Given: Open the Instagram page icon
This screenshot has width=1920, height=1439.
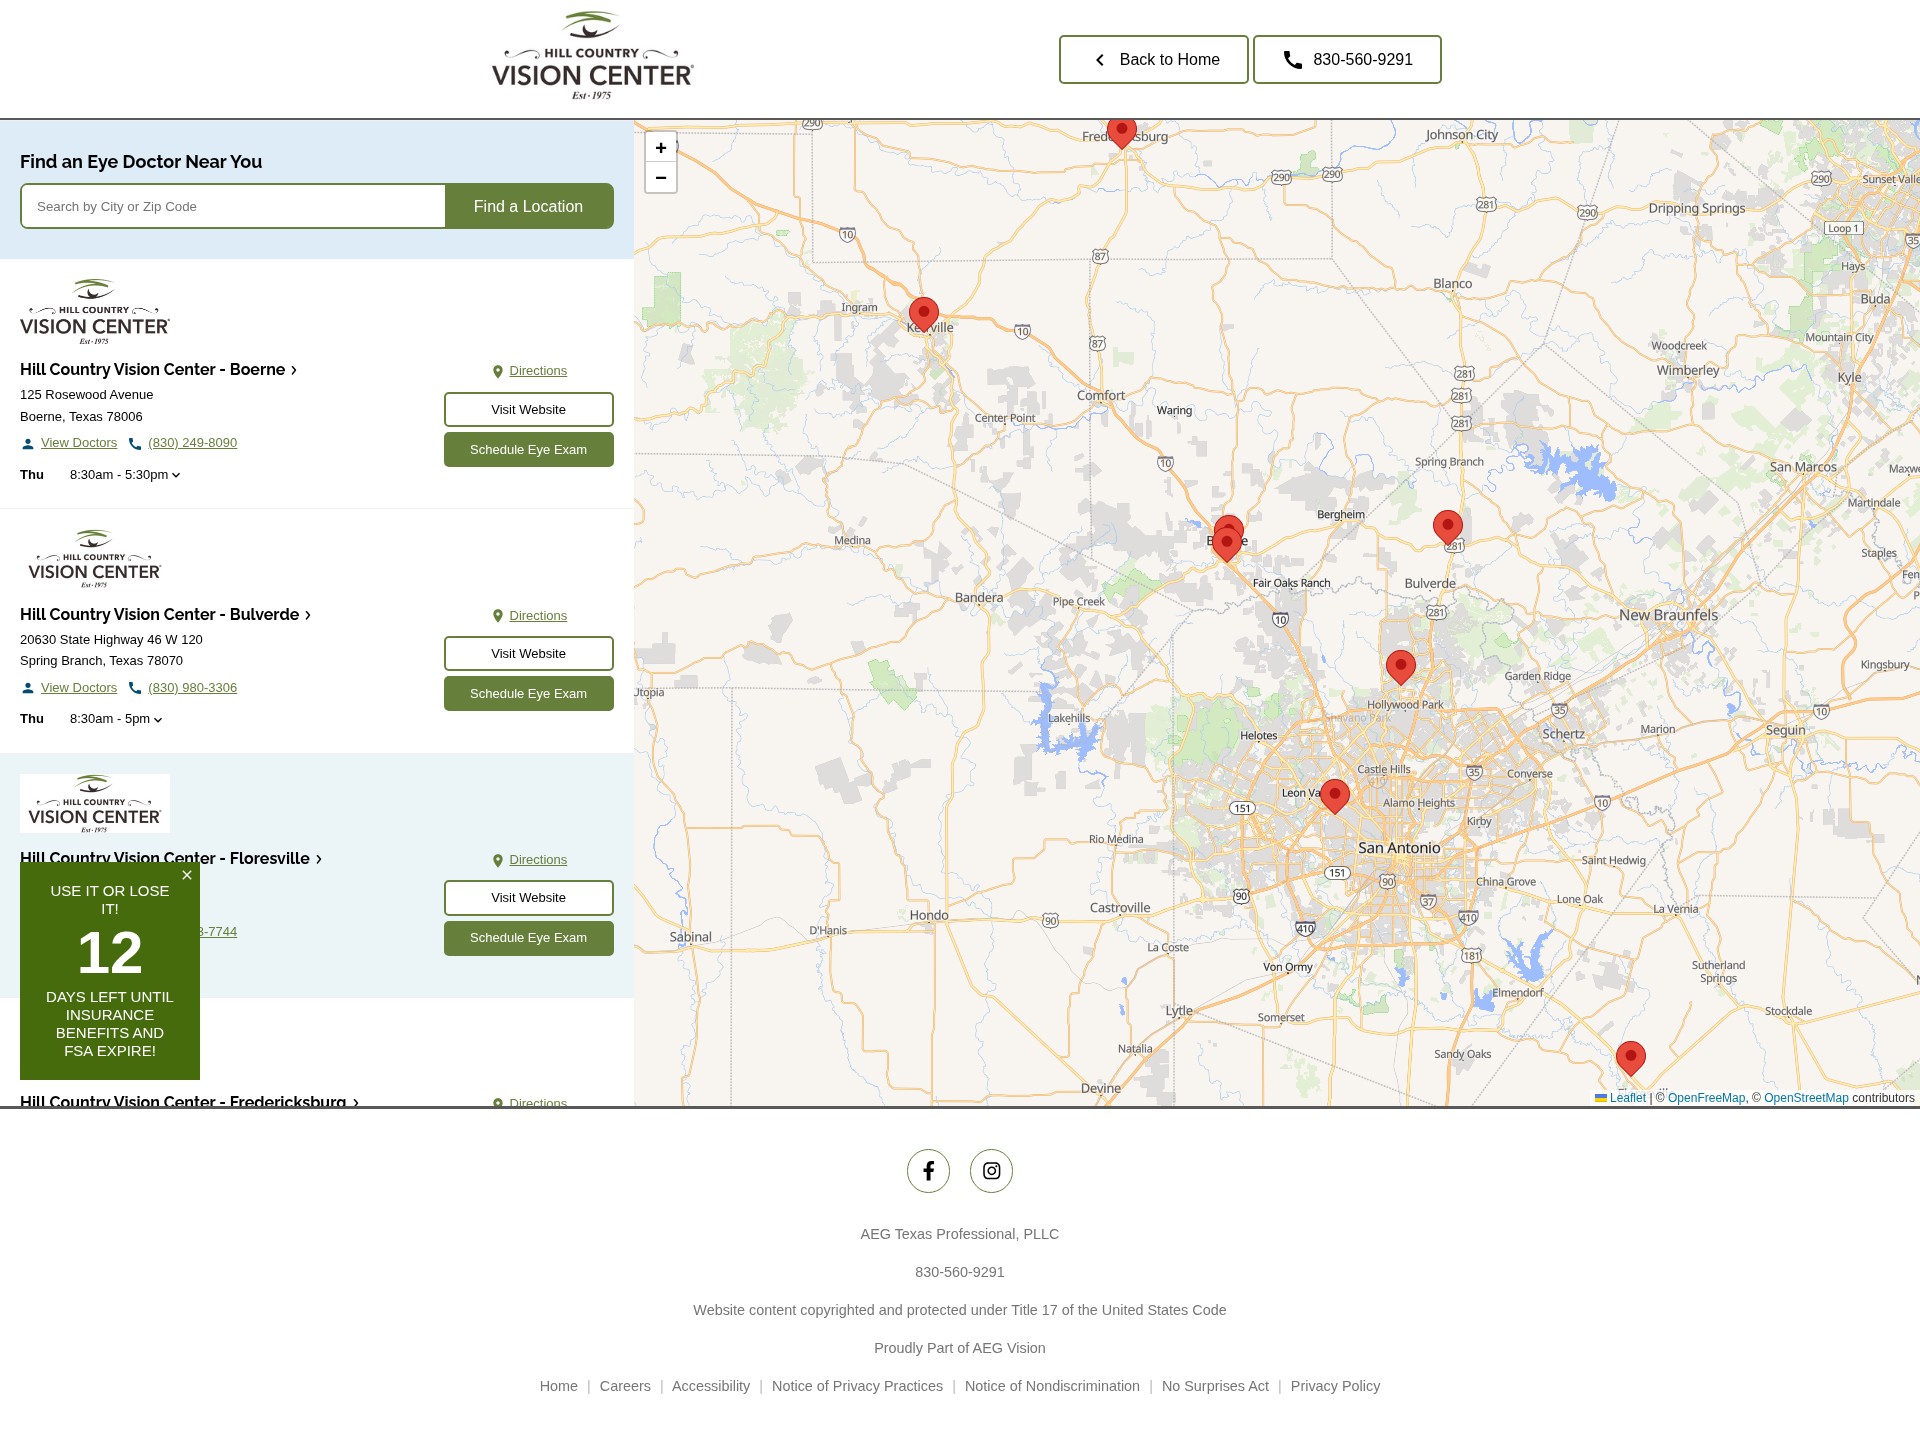Looking at the screenshot, I should pos(991,1171).
